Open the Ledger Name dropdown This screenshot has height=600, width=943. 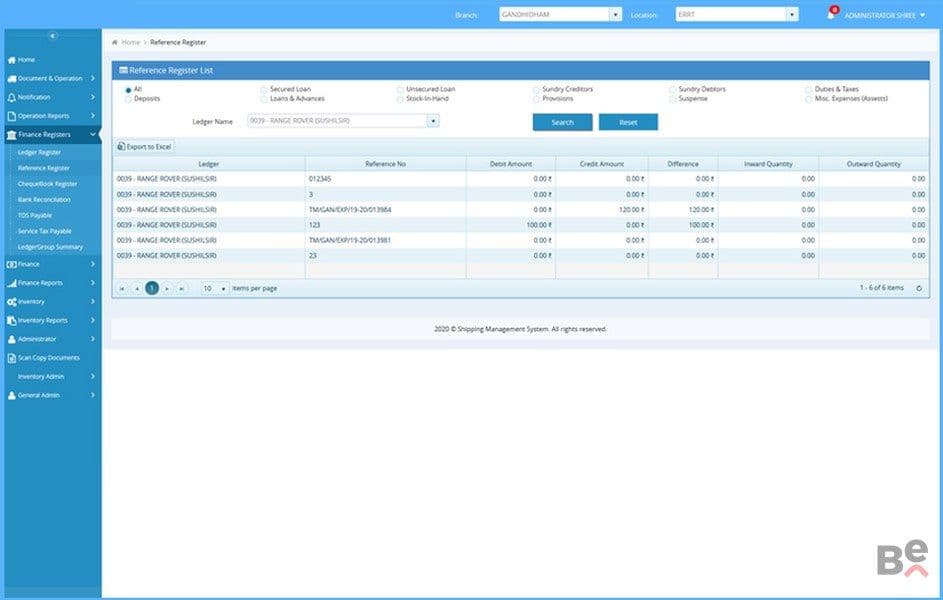coord(433,121)
